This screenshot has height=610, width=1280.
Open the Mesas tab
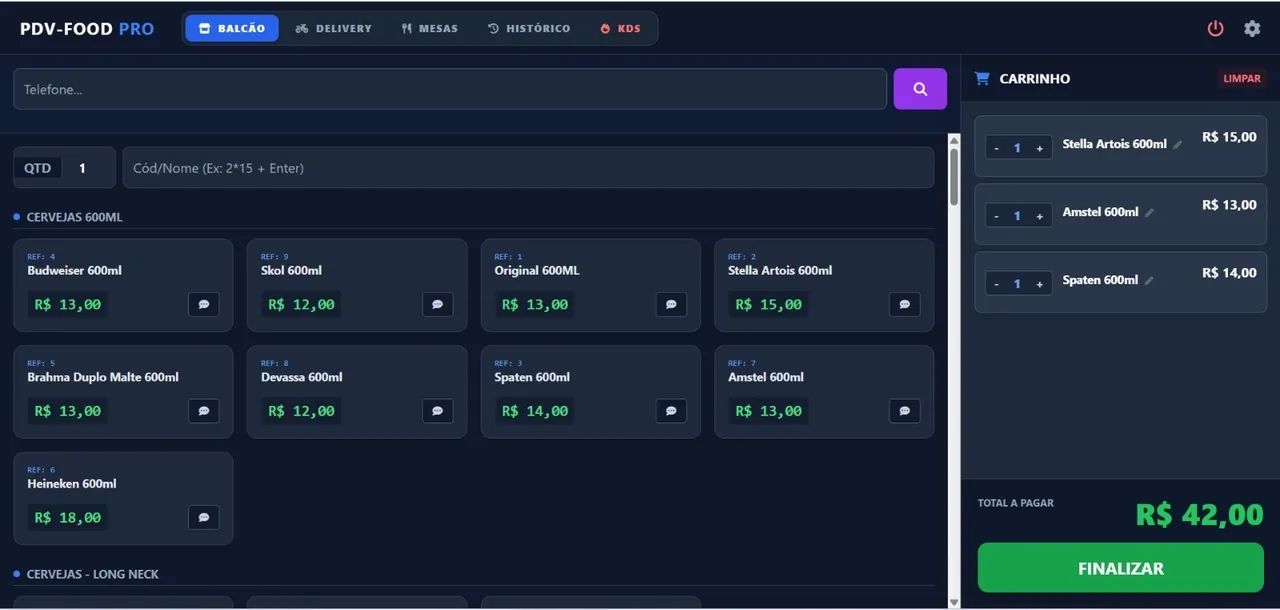click(429, 28)
